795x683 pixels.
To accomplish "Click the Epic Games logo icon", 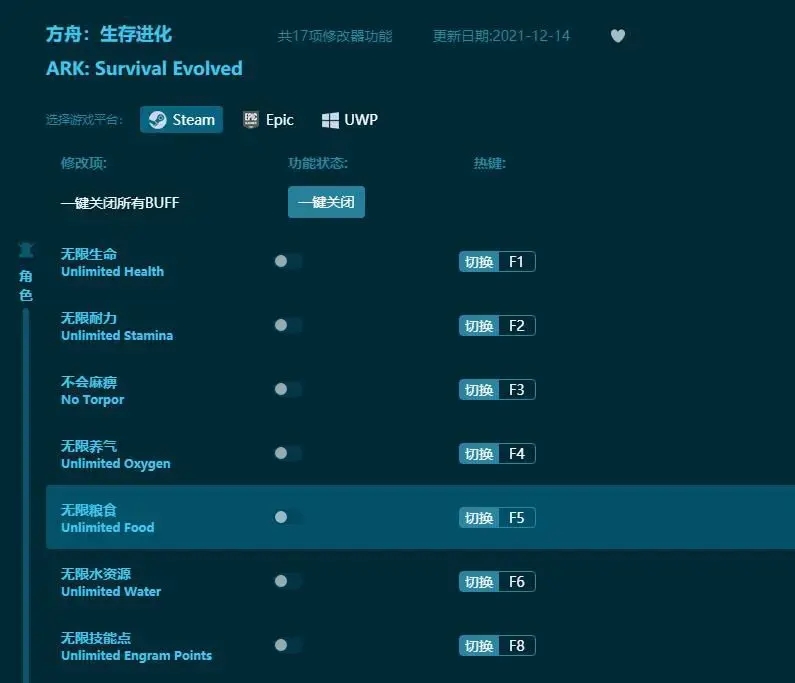I will (x=250, y=120).
